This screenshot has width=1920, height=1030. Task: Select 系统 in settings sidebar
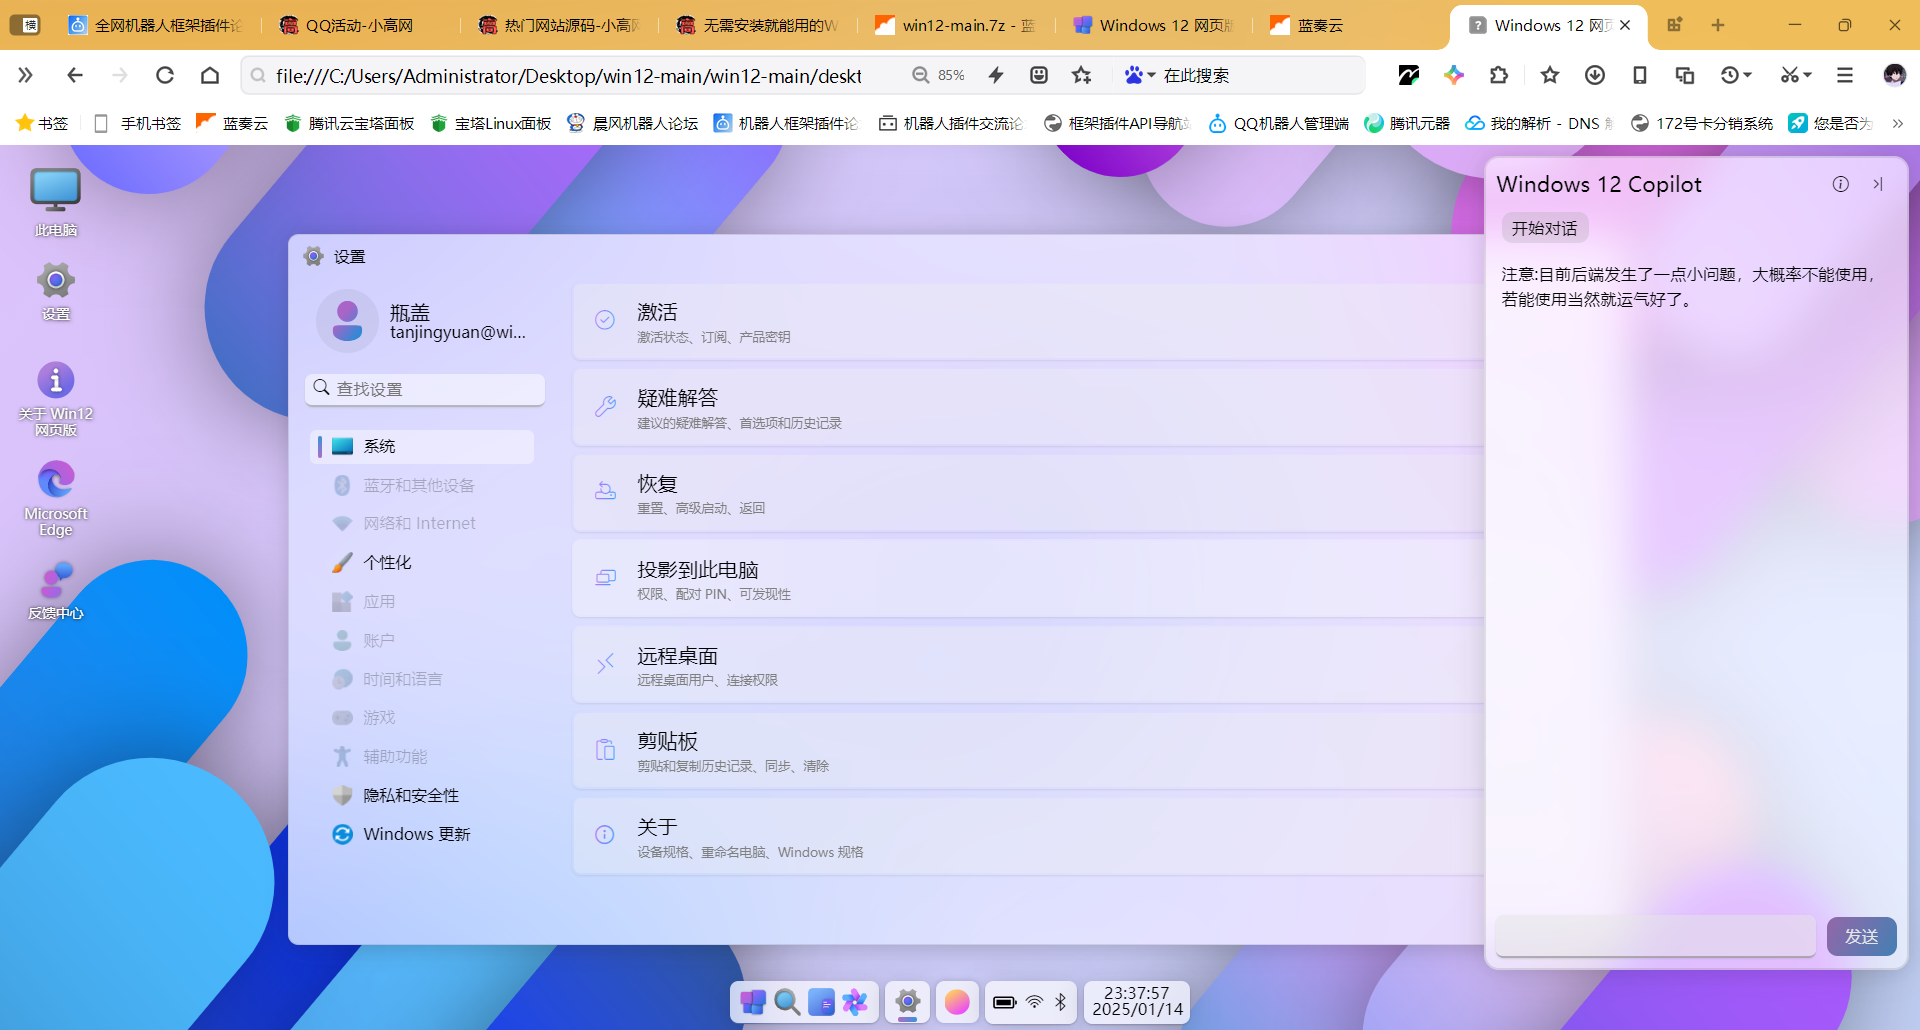coord(422,446)
